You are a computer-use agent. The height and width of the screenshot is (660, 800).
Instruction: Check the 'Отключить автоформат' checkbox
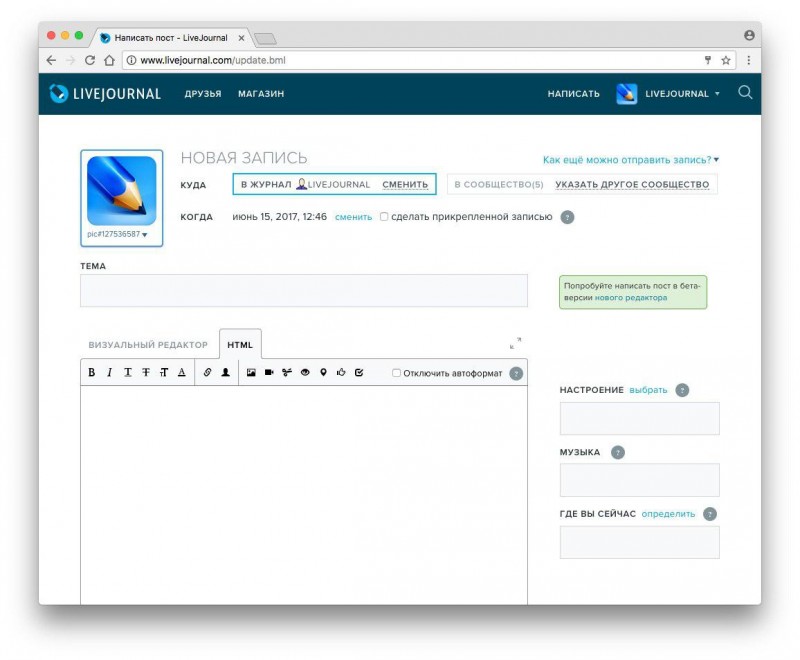[397, 374]
